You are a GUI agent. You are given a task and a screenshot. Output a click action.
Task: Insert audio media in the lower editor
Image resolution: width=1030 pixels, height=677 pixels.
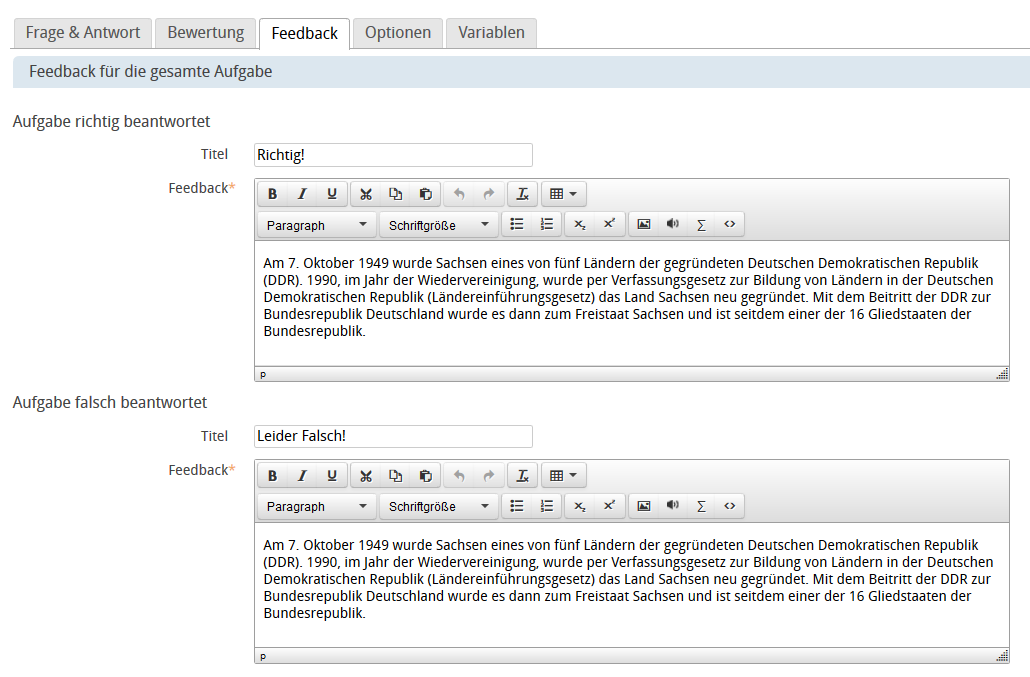673,506
